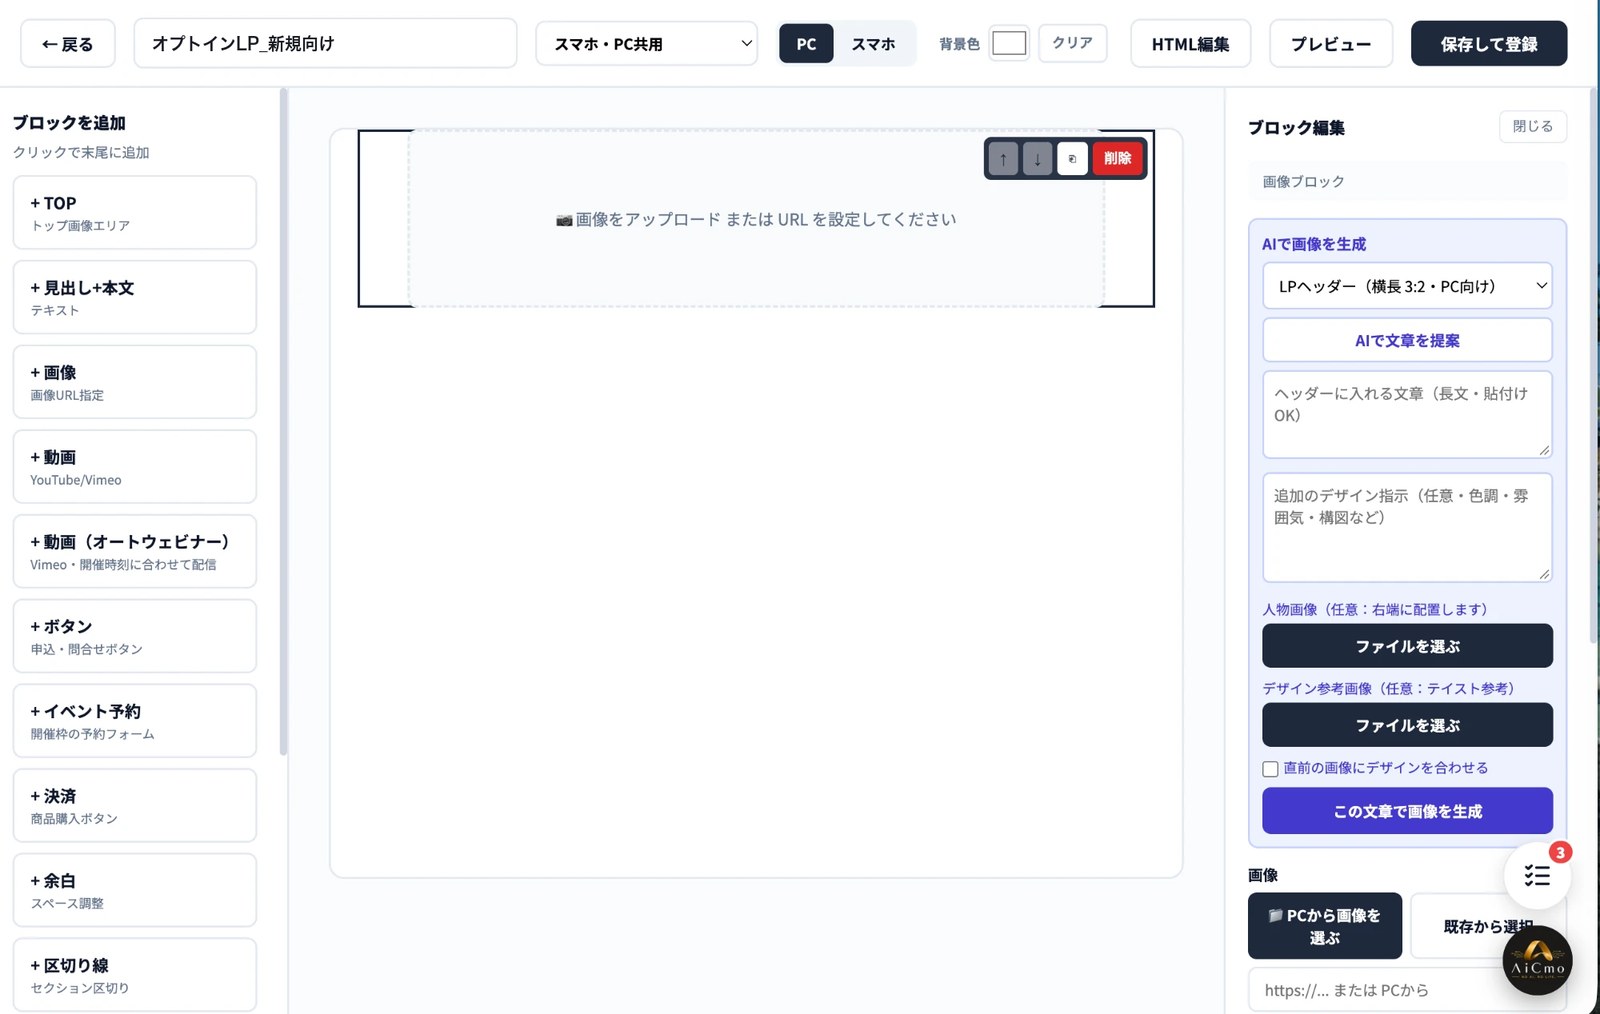Save with 保存して登録 button
1600x1014 pixels.
1489,44
